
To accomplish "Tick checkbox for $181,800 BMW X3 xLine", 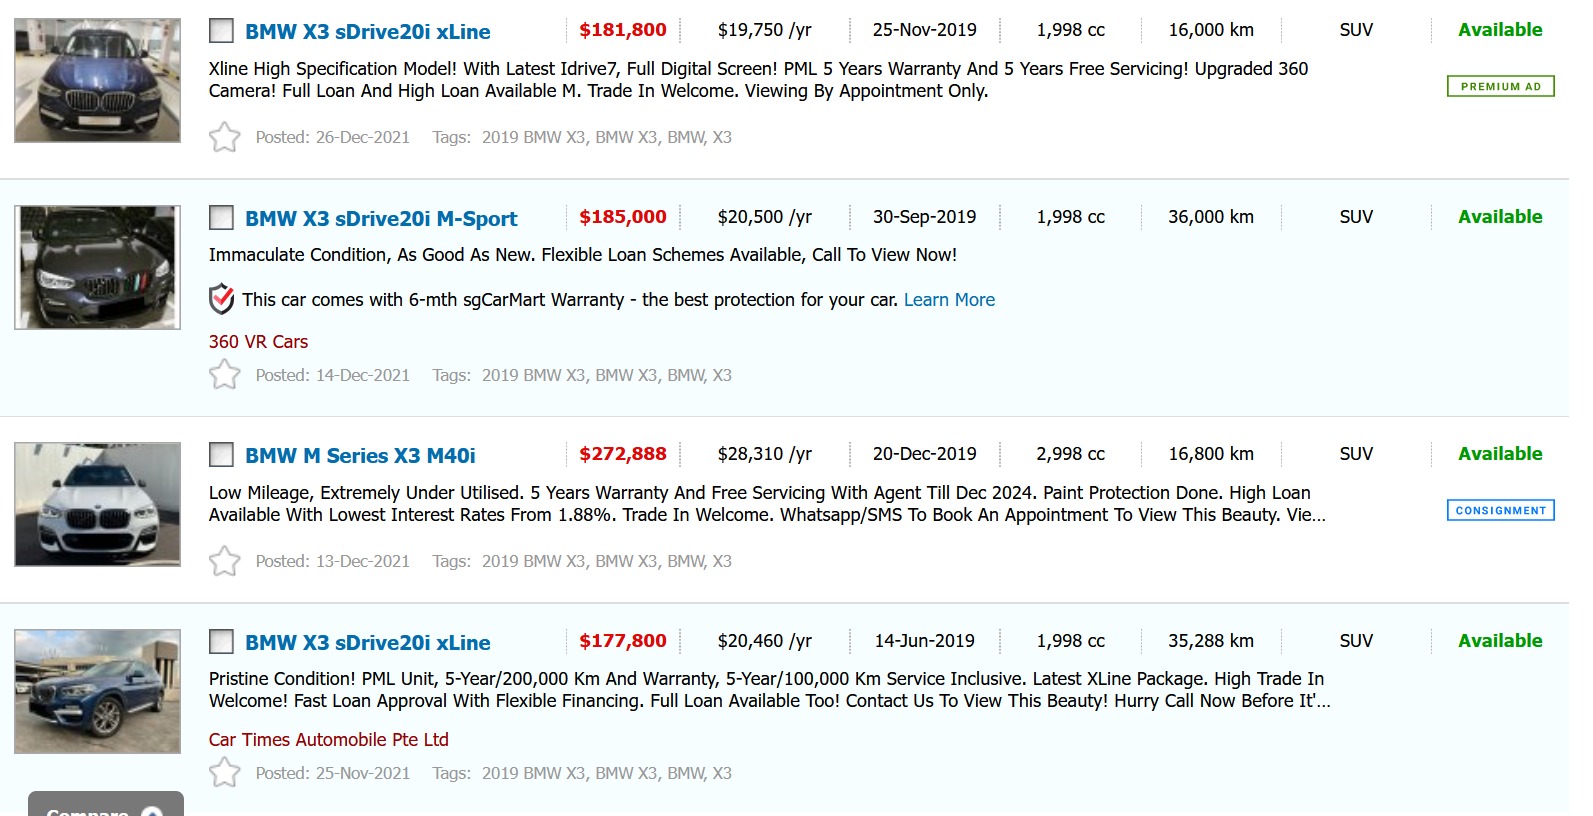I will (x=221, y=31).
